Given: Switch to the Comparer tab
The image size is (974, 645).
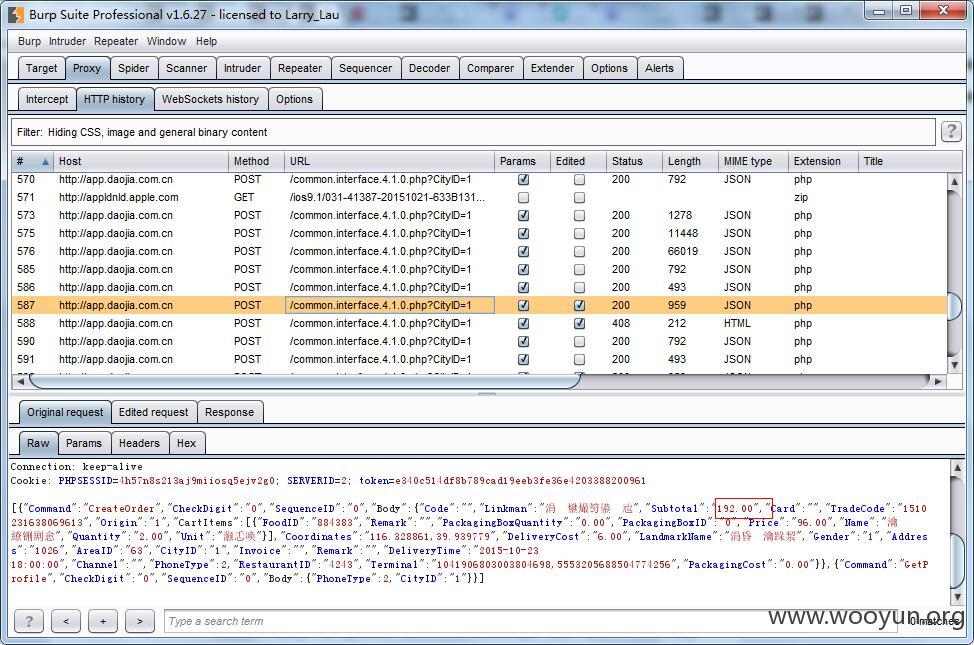Looking at the screenshot, I should [x=491, y=68].
